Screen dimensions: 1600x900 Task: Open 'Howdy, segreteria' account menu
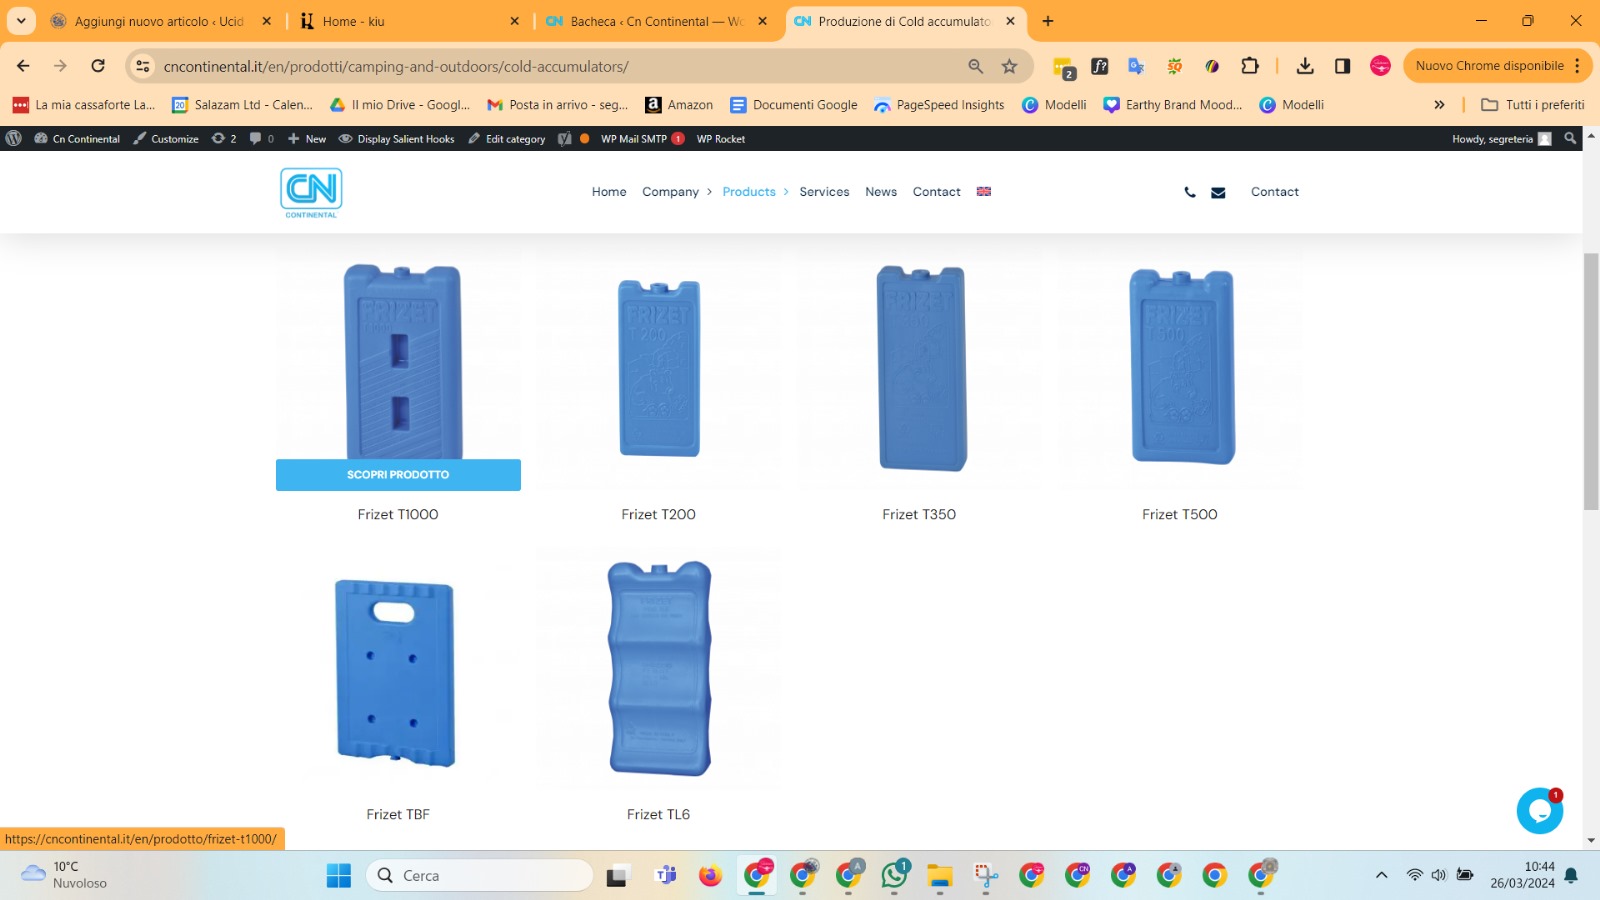point(1501,139)
